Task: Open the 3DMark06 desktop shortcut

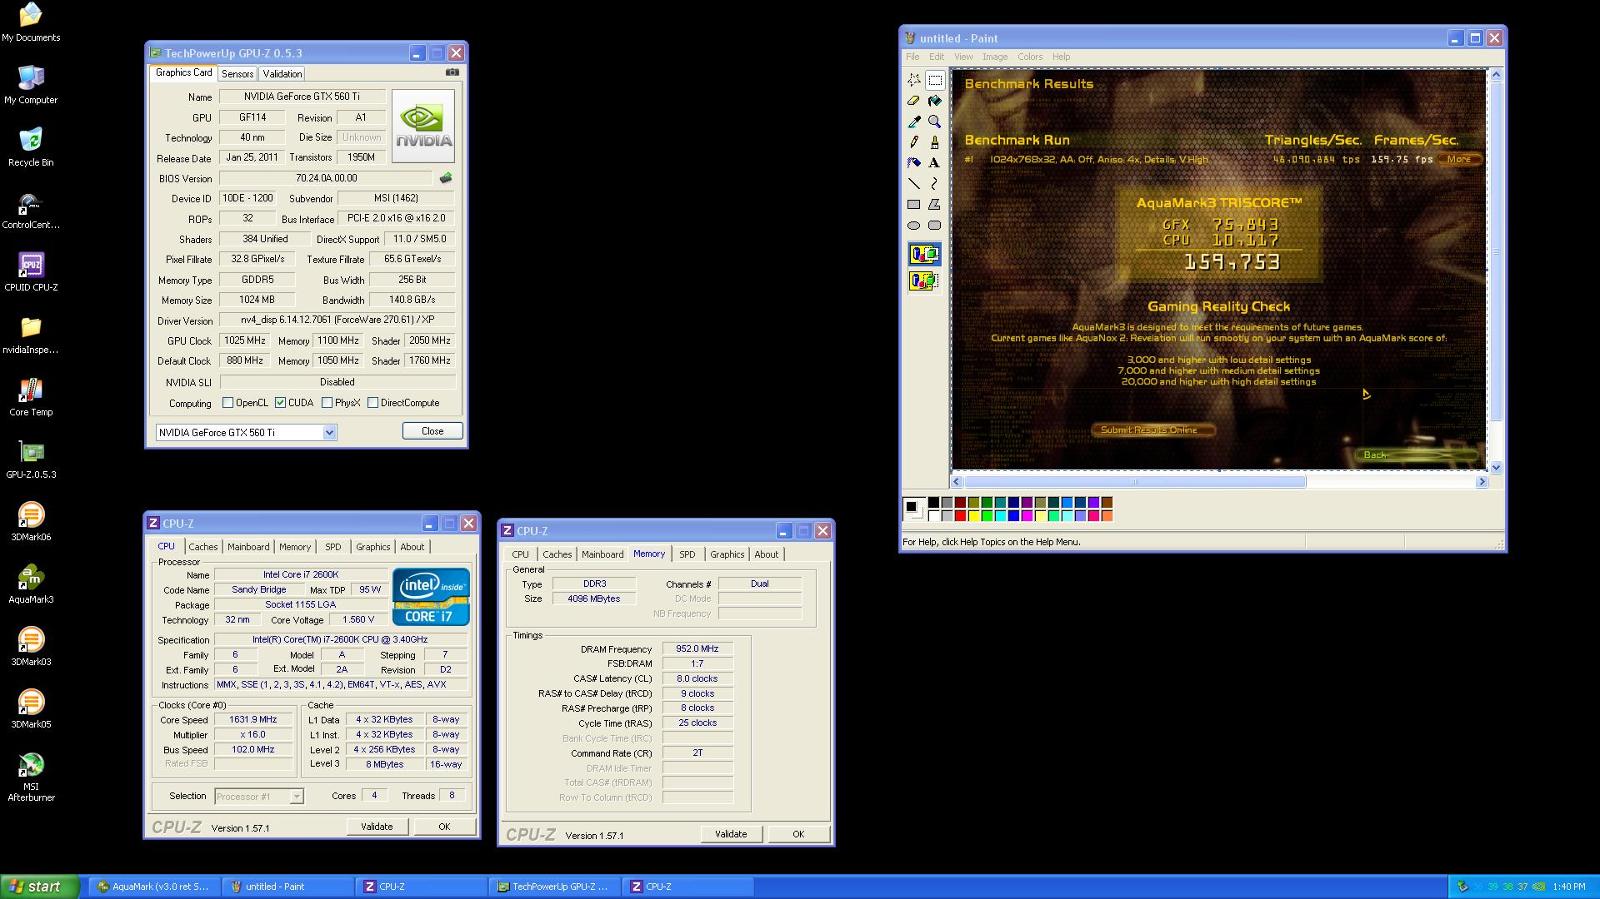Action: (31, 521)
